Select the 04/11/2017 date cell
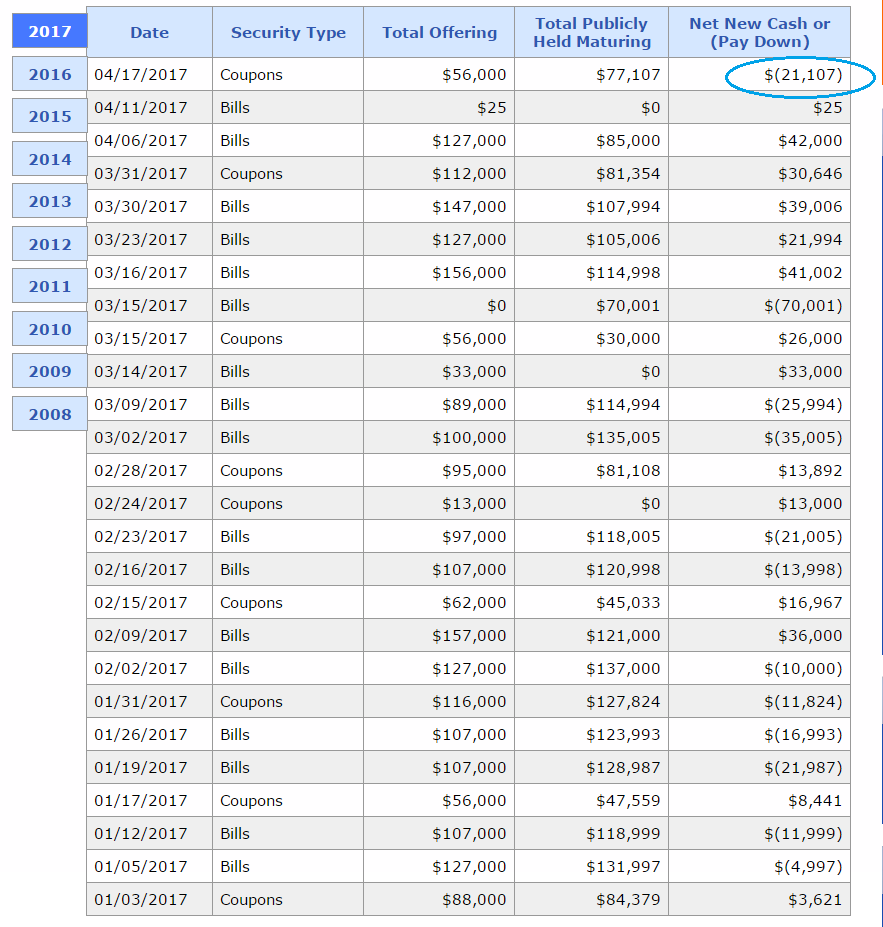Screen dimensions: 883x927 pos(150,108)
